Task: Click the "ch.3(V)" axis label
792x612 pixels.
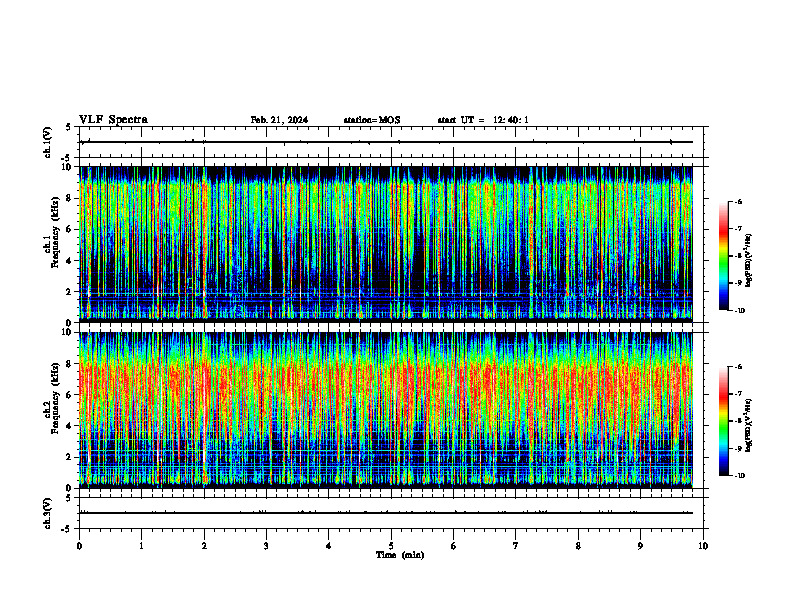Action: pyautogui.click(x=48, y=513)
